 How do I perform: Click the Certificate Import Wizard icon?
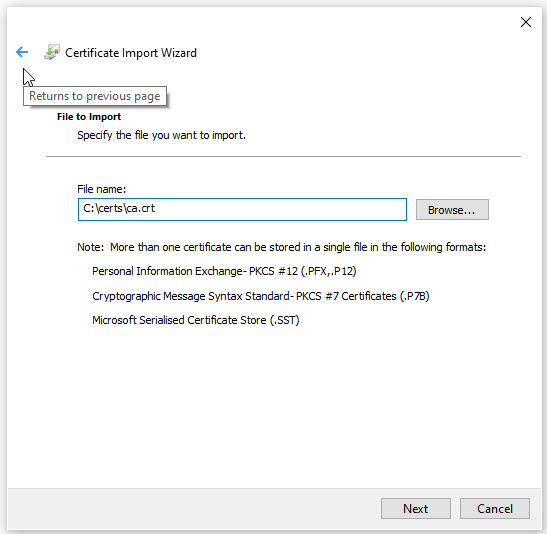(52, 52)
